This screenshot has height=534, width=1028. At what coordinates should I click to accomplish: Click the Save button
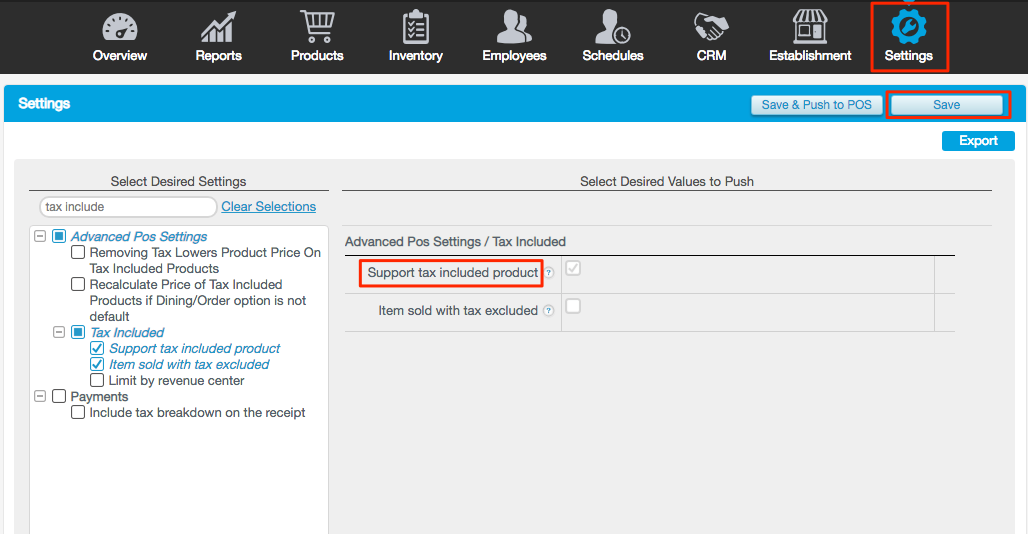(946, 105)
